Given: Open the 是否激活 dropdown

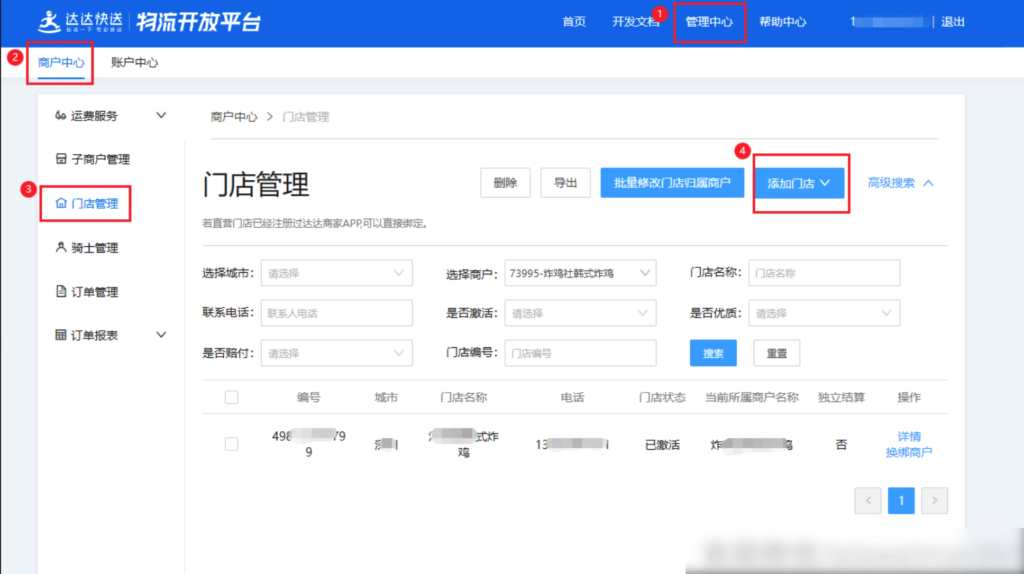Looking at the screenshot, I should click(x=580, y=313).
